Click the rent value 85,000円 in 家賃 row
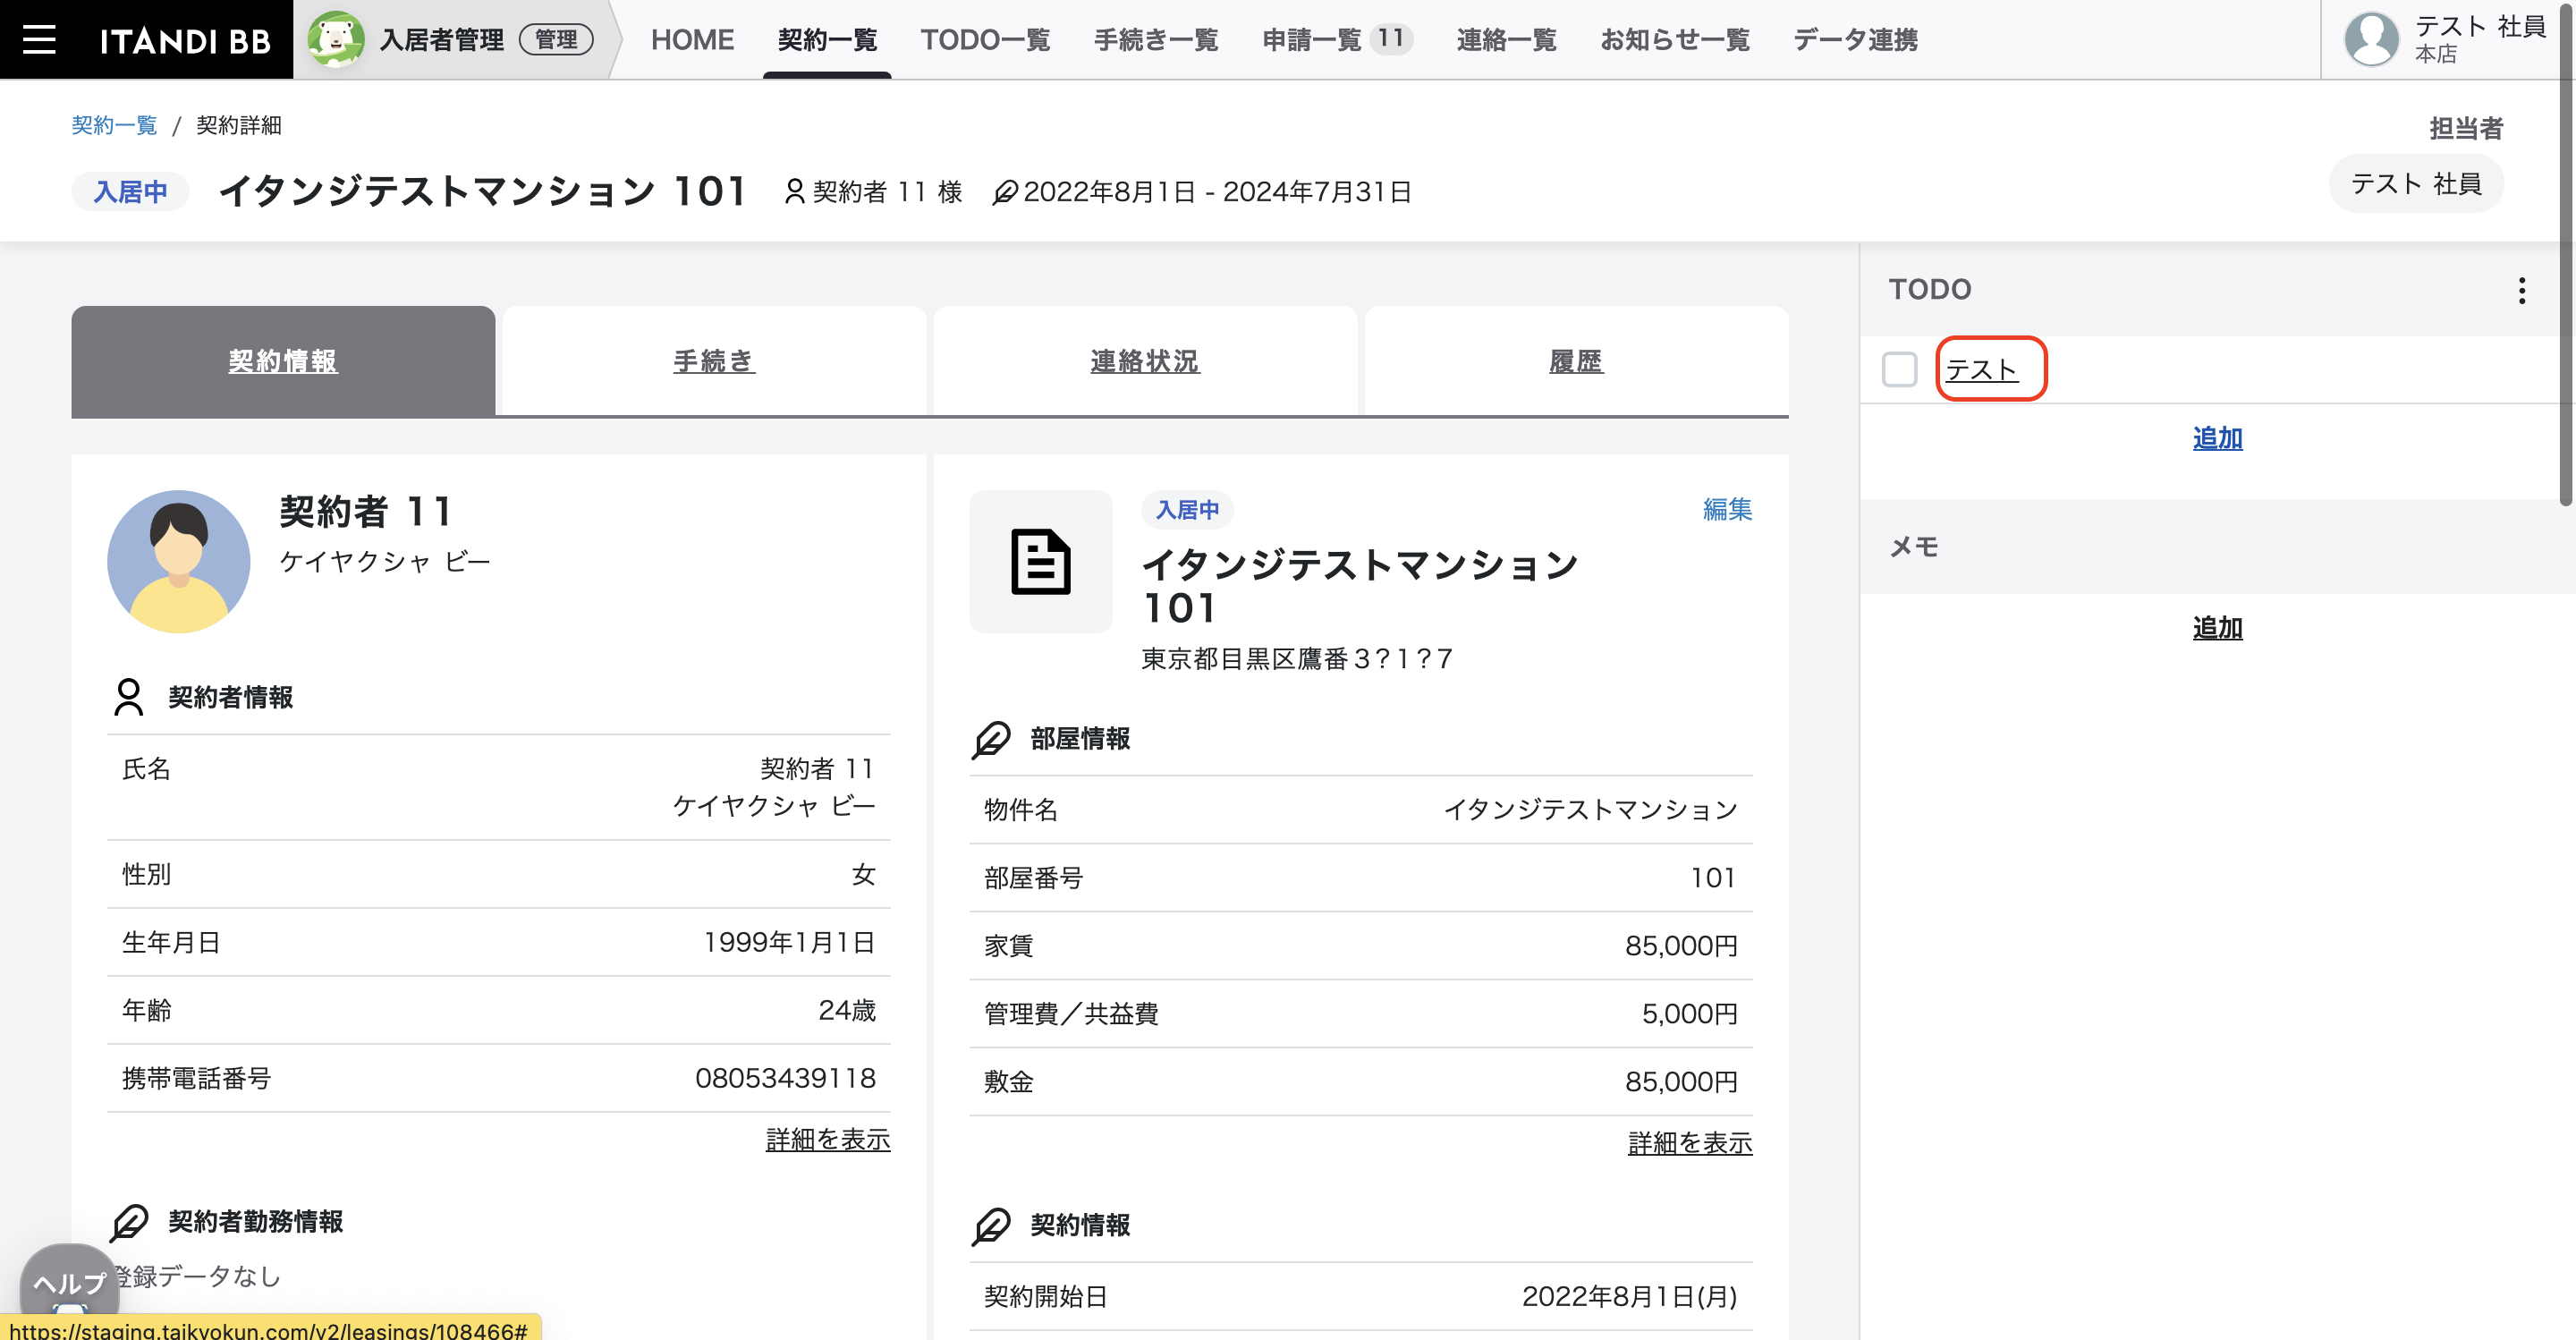 tap(1681, 946)
